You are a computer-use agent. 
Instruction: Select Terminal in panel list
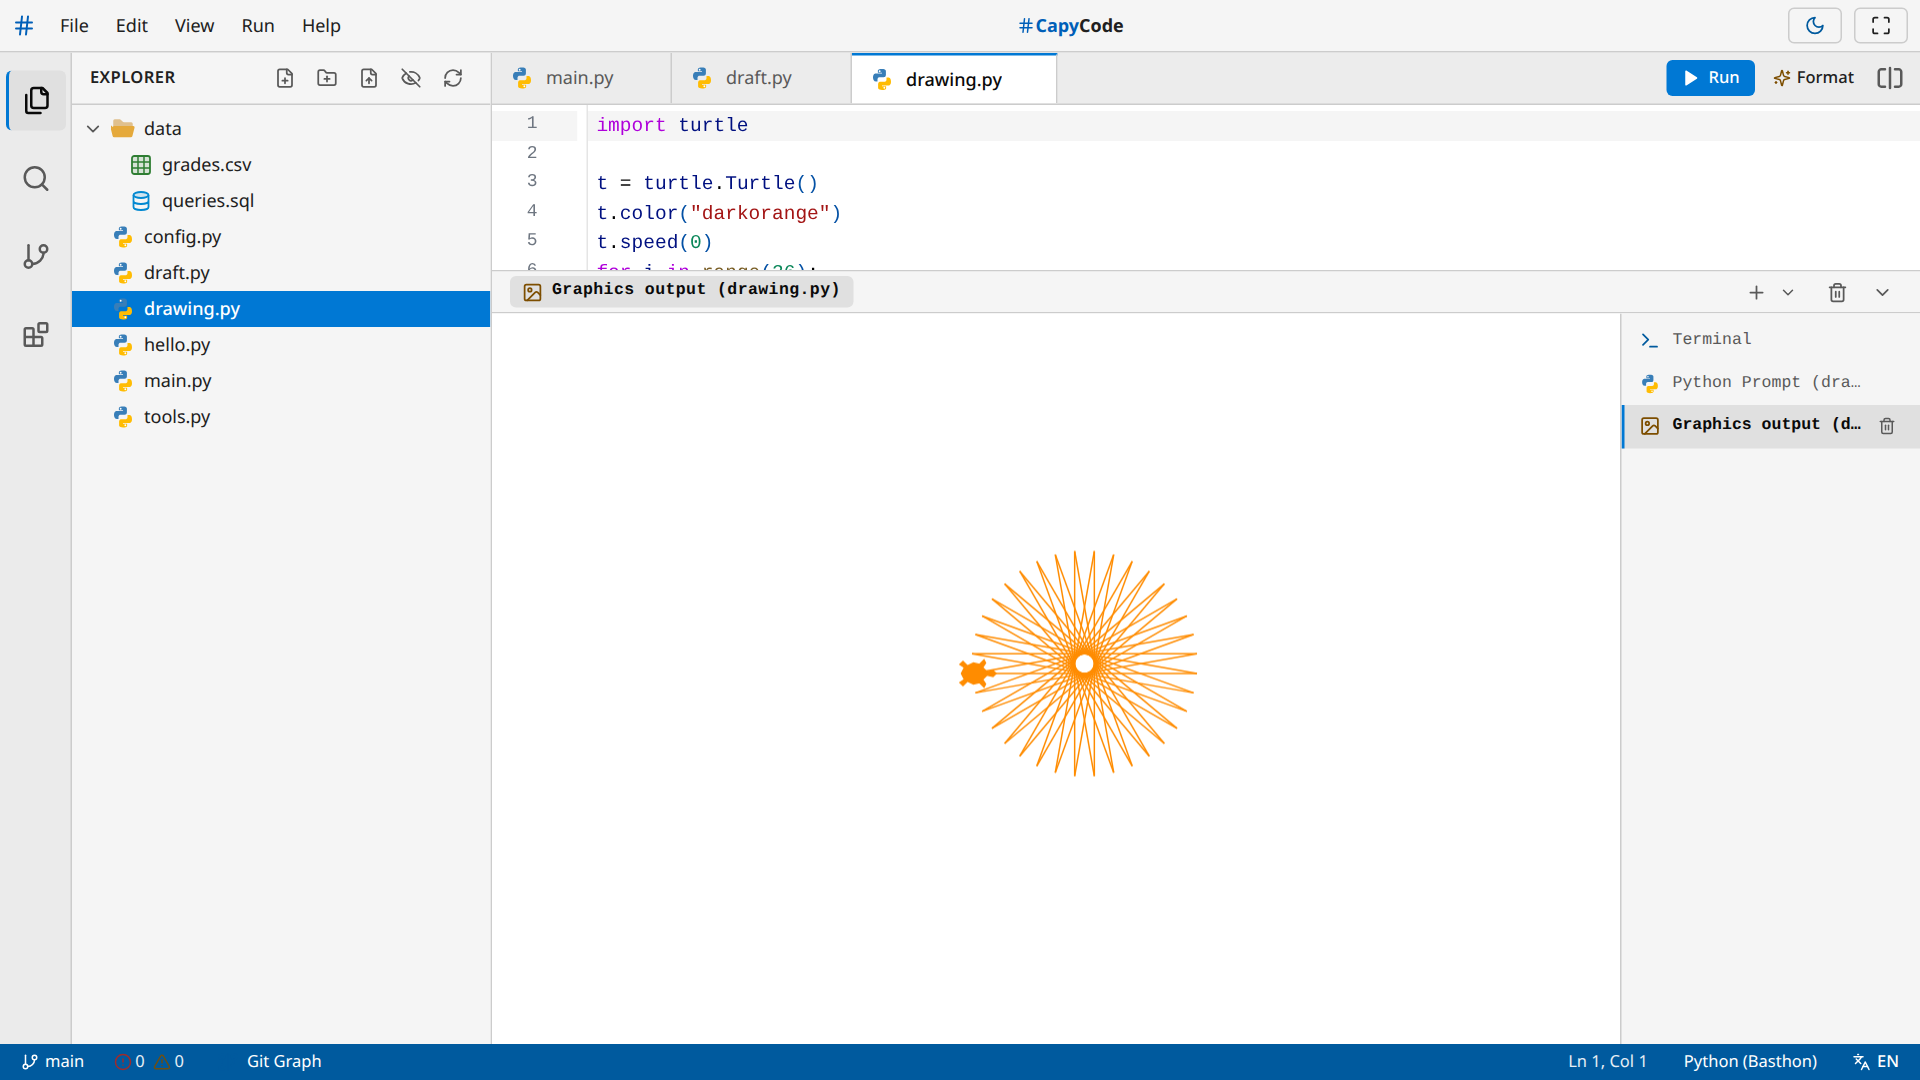(1770, 340)
